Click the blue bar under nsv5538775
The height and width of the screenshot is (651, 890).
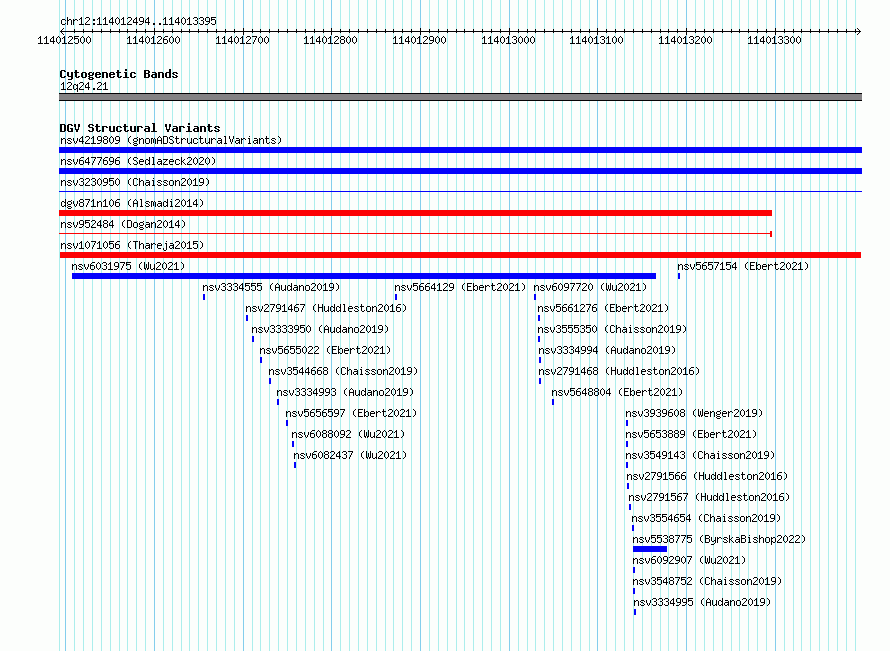[x=650, y=549]
